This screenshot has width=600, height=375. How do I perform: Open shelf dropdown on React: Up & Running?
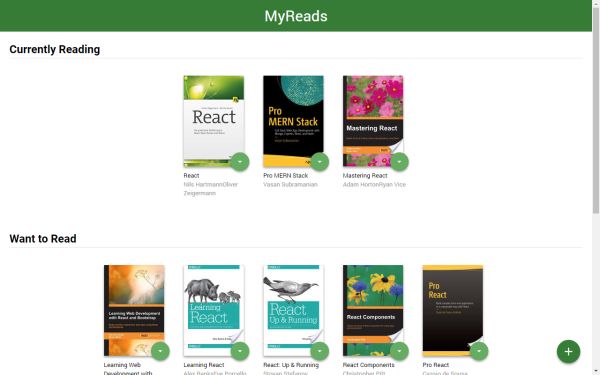tap(320, 351)
